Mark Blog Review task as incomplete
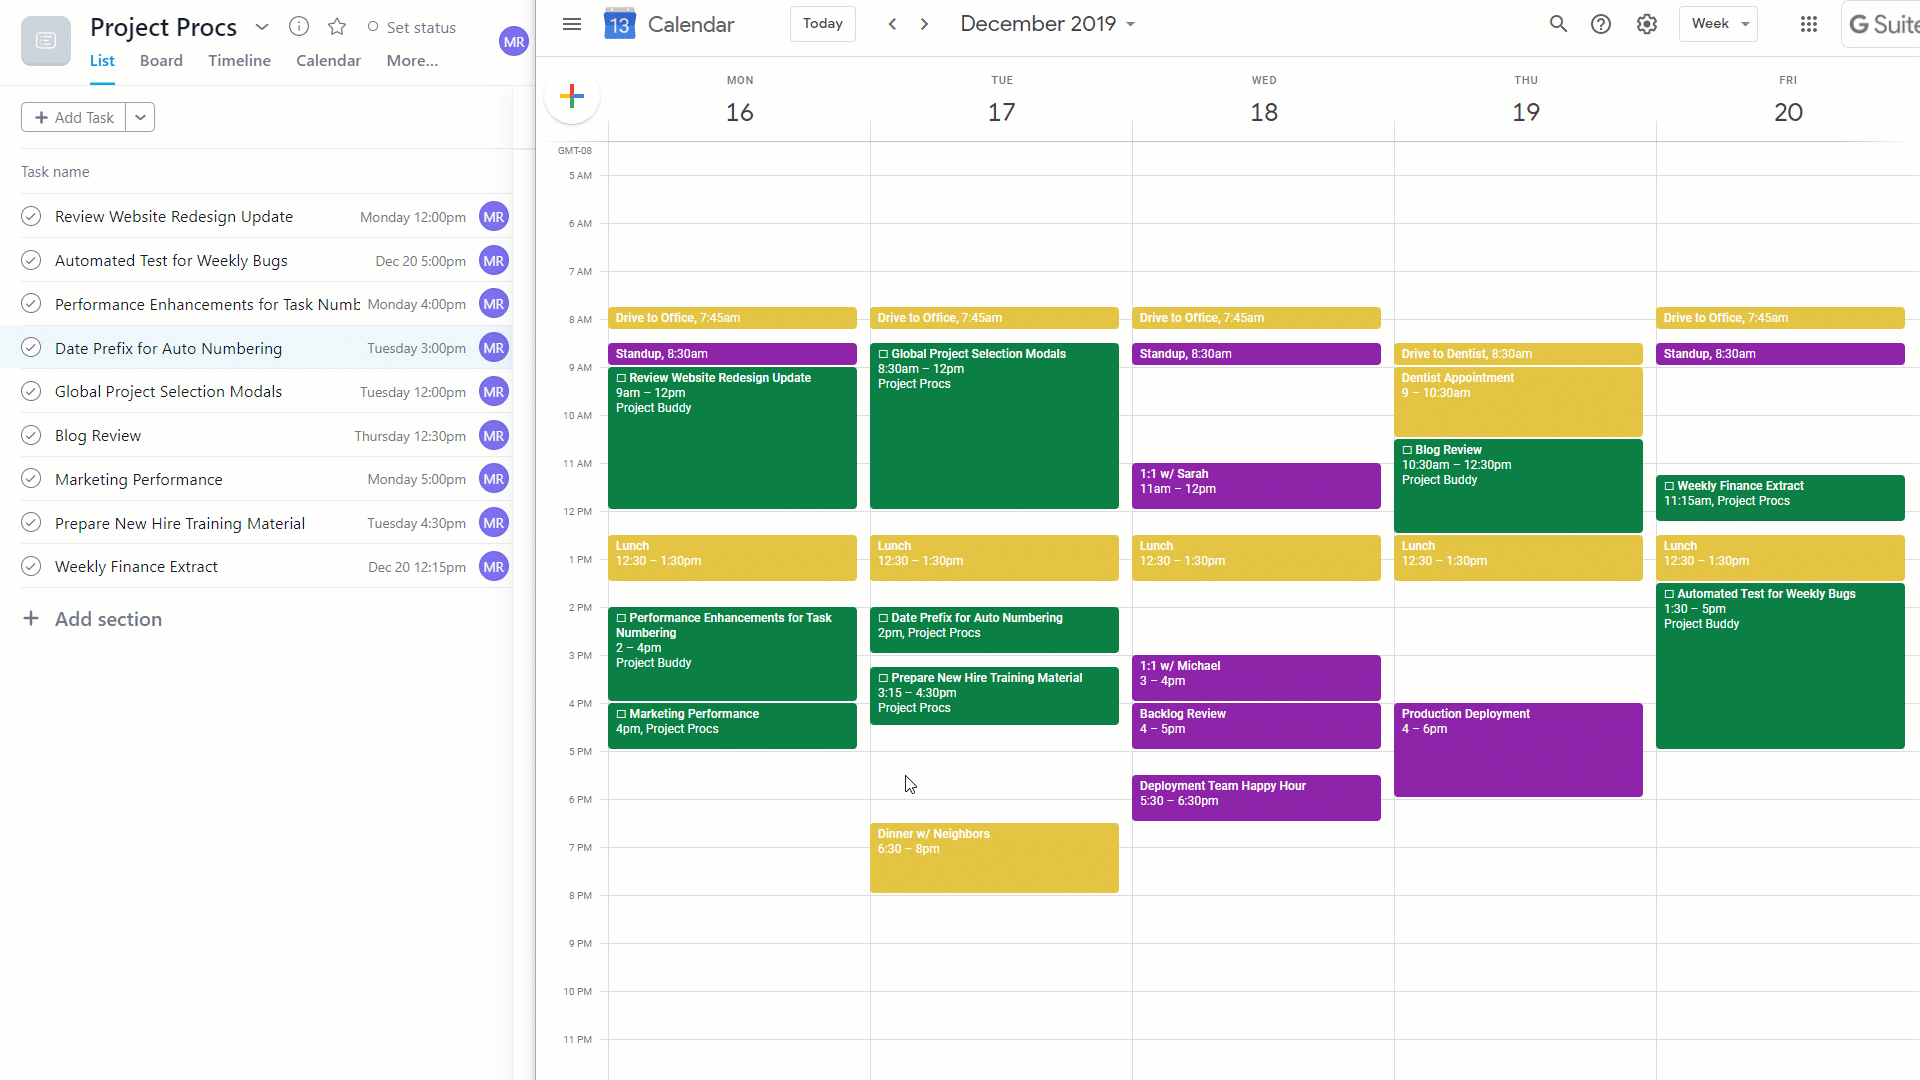The image size is (1920, 1080). (30, 435)
